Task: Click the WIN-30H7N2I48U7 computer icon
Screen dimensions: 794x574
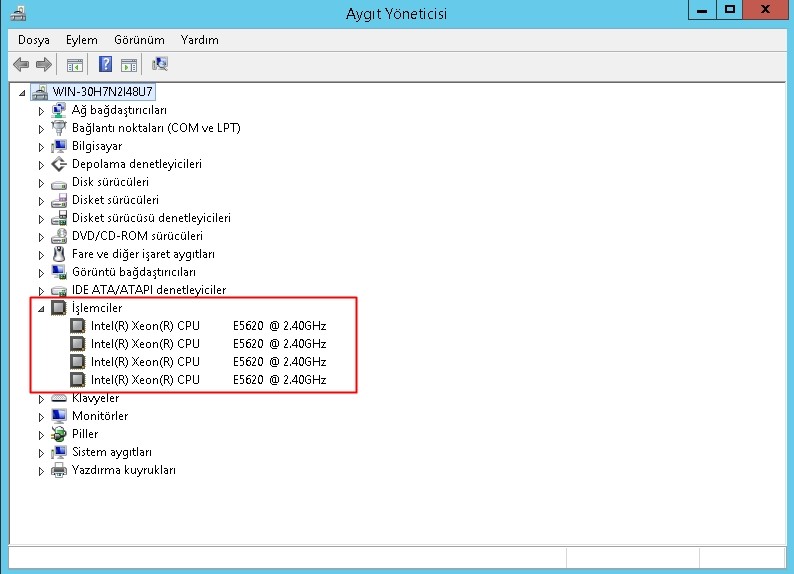Action: (39, 92)
